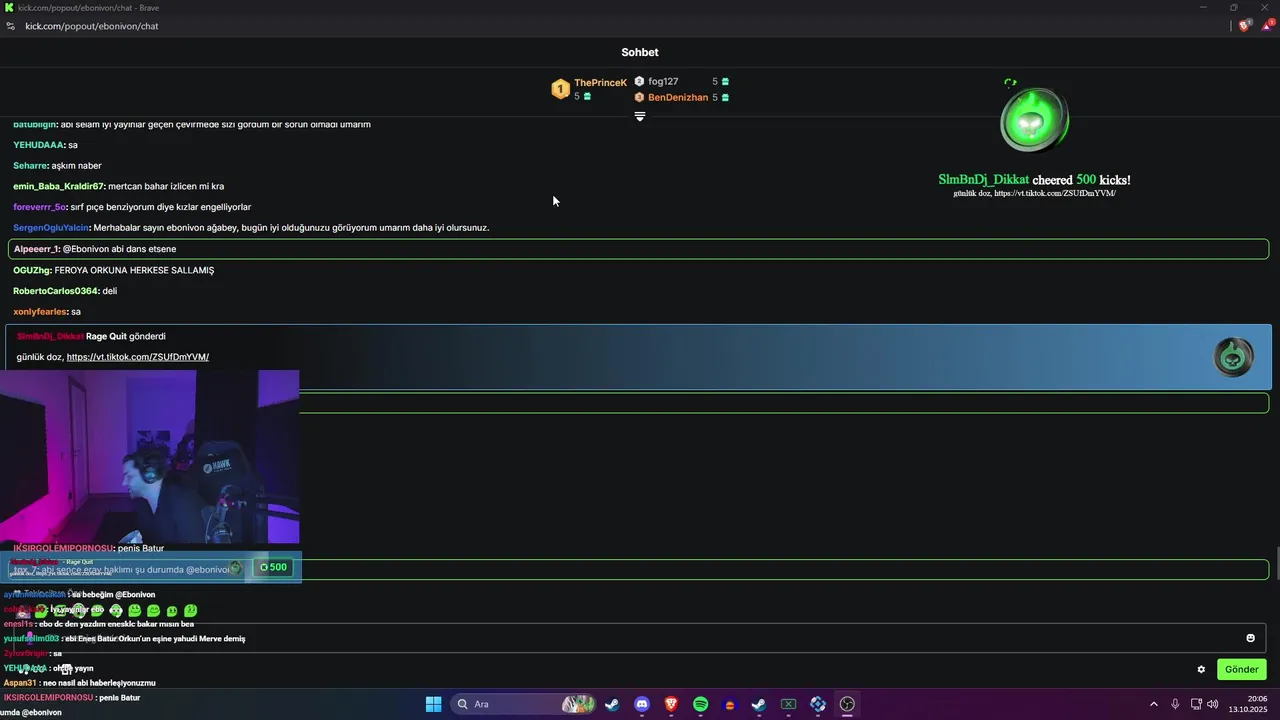Open first Steam icon next to the search box
1280x720 pixels.
[612, 704]
